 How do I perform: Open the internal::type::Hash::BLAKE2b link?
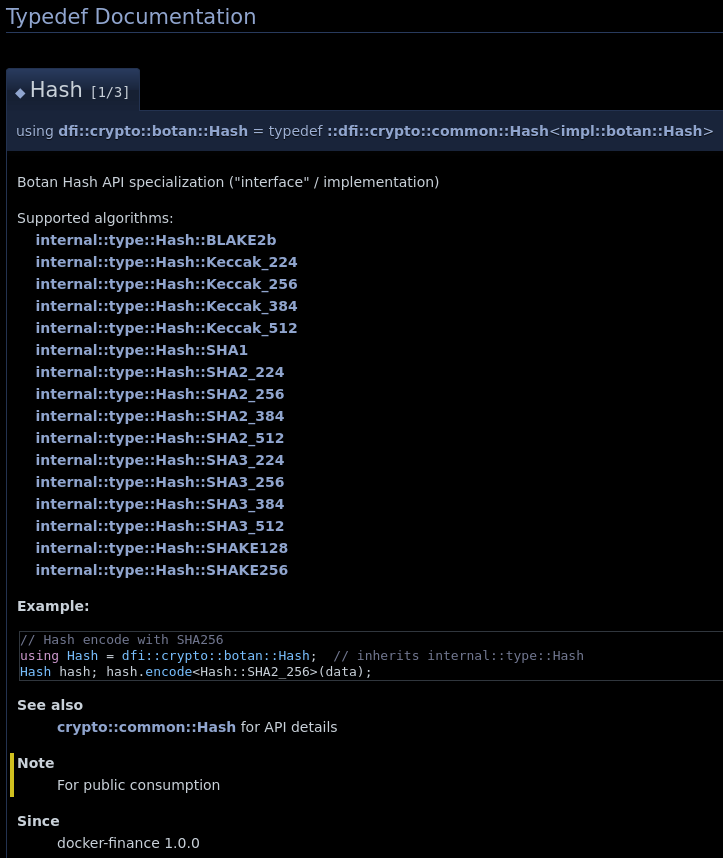[155, 240]
